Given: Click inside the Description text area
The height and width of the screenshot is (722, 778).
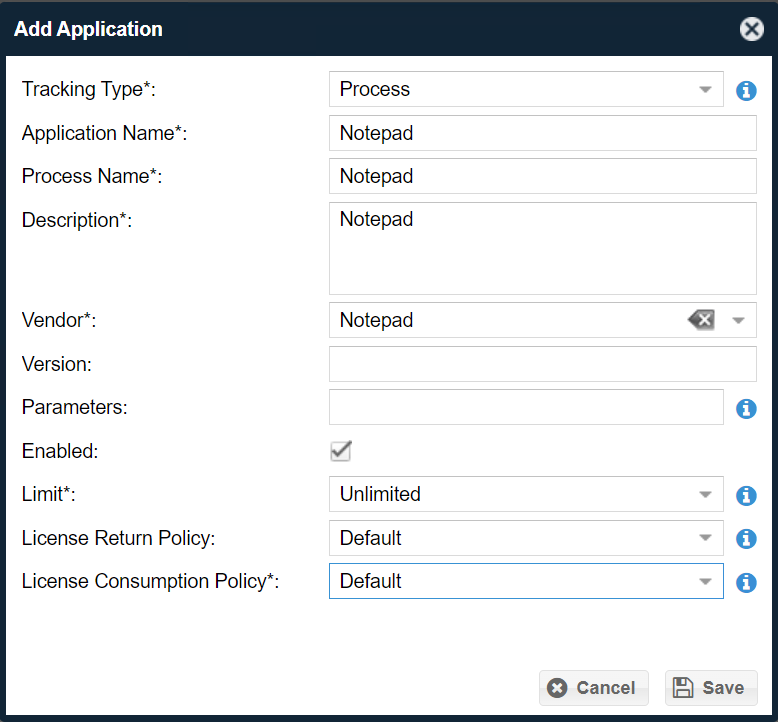Looking at the screenshot, I should pos(542,248).
